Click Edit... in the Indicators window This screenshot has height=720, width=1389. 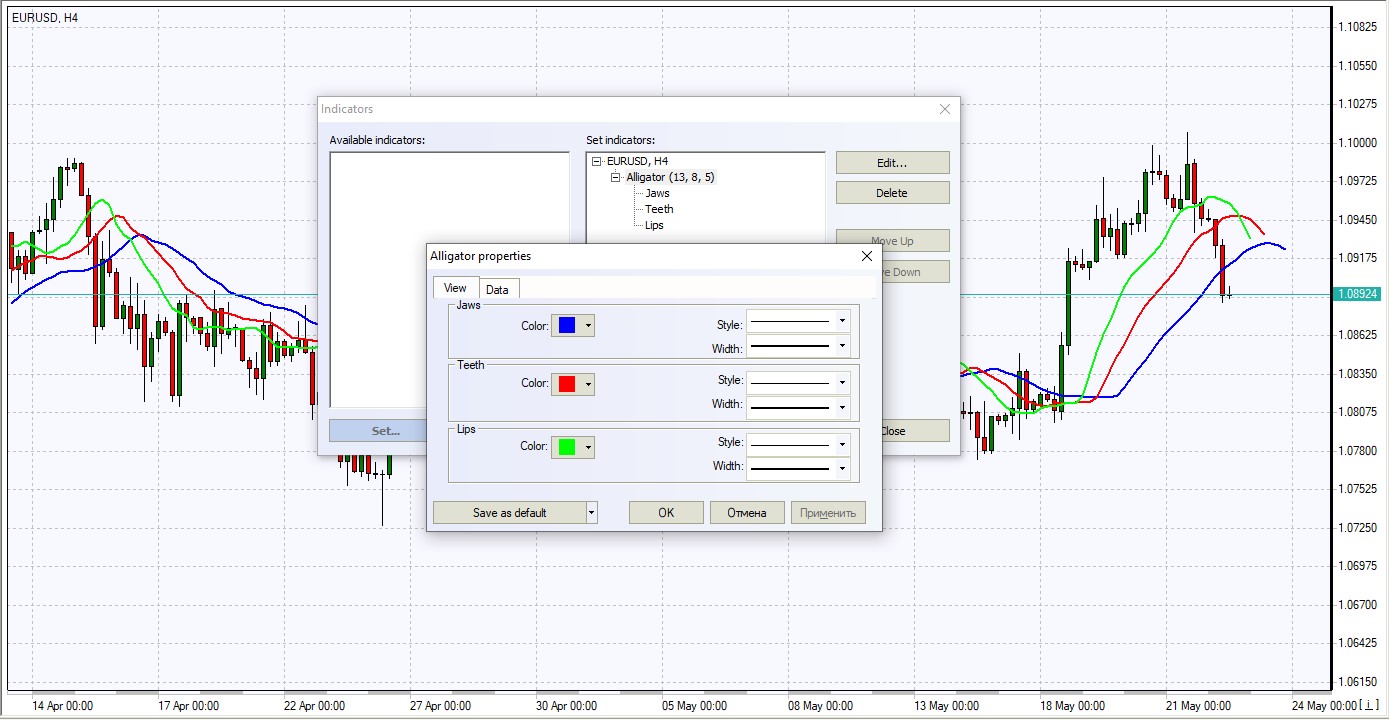point(892,163)
